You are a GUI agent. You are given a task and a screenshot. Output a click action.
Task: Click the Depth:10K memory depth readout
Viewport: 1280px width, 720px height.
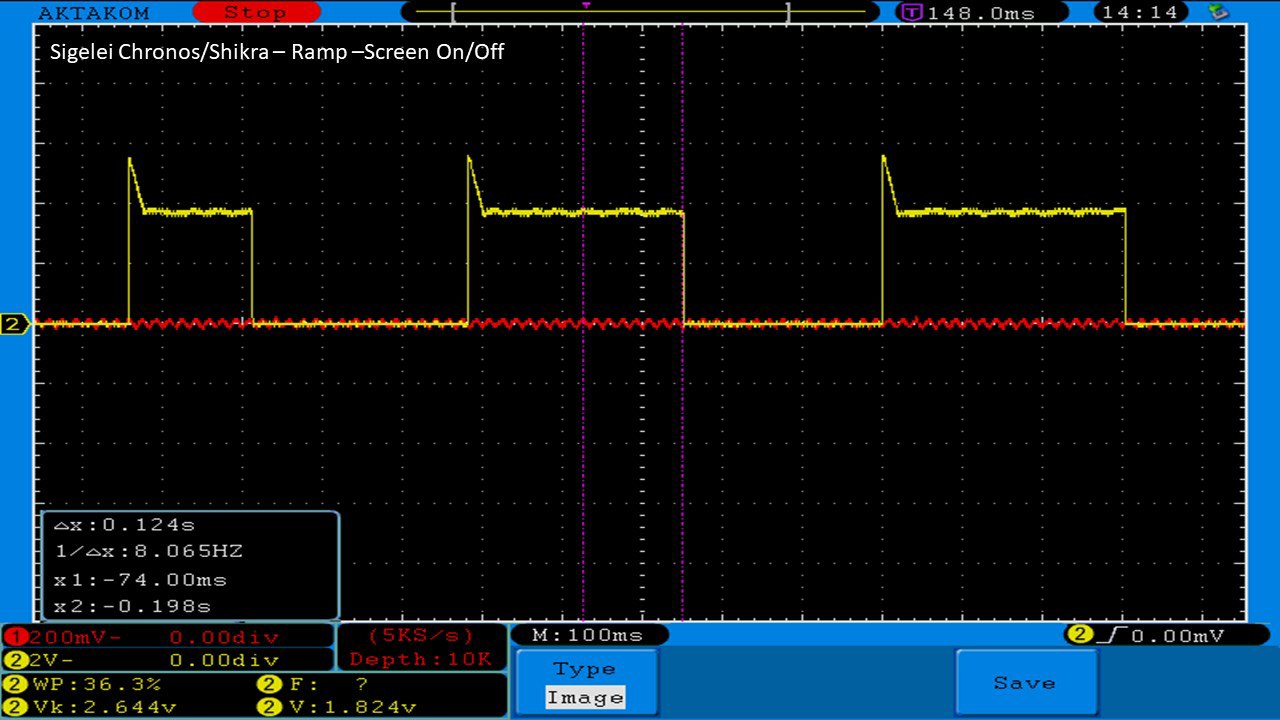pos(421,659)
